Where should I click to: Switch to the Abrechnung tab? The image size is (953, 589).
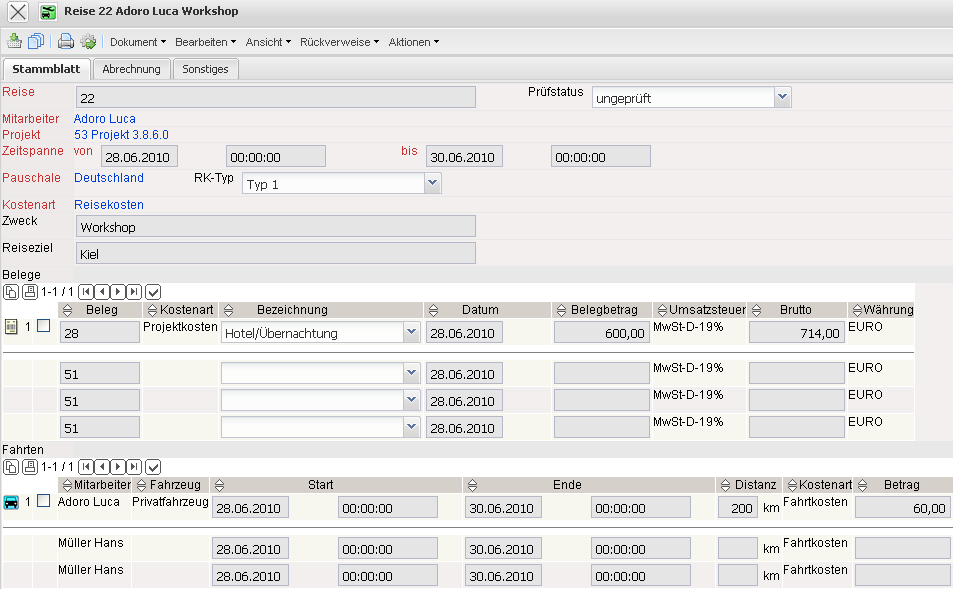[x=131, y=69]
